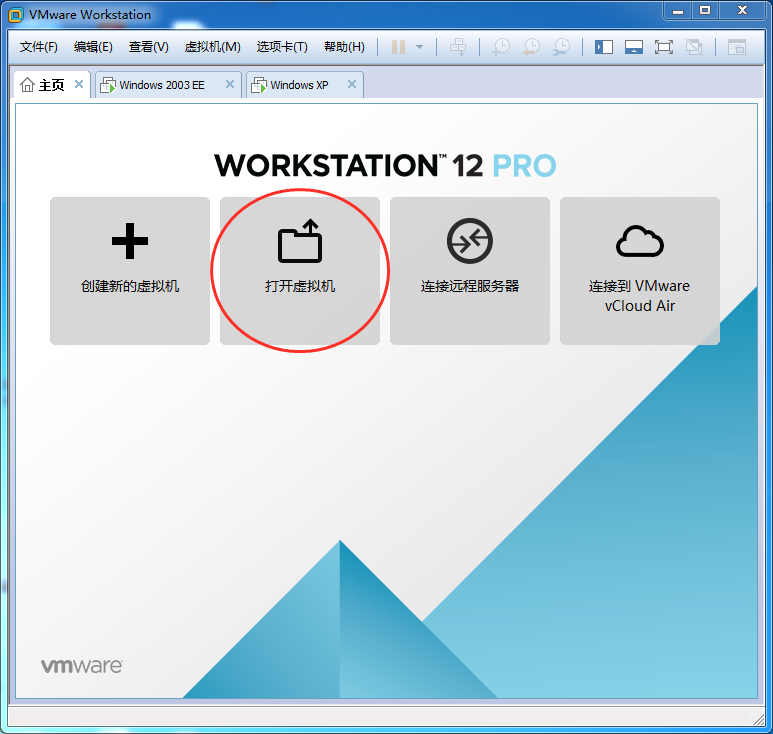Open the 虚拟机(M) menu
Screen dimensions: 773x734
coord(213,47)
